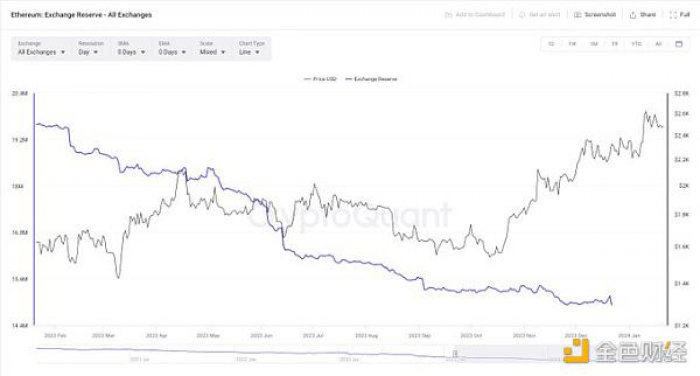The width and height of the screenshot is (700, 376).
Task: Select the 1W time range
Action: coord(572,44)
